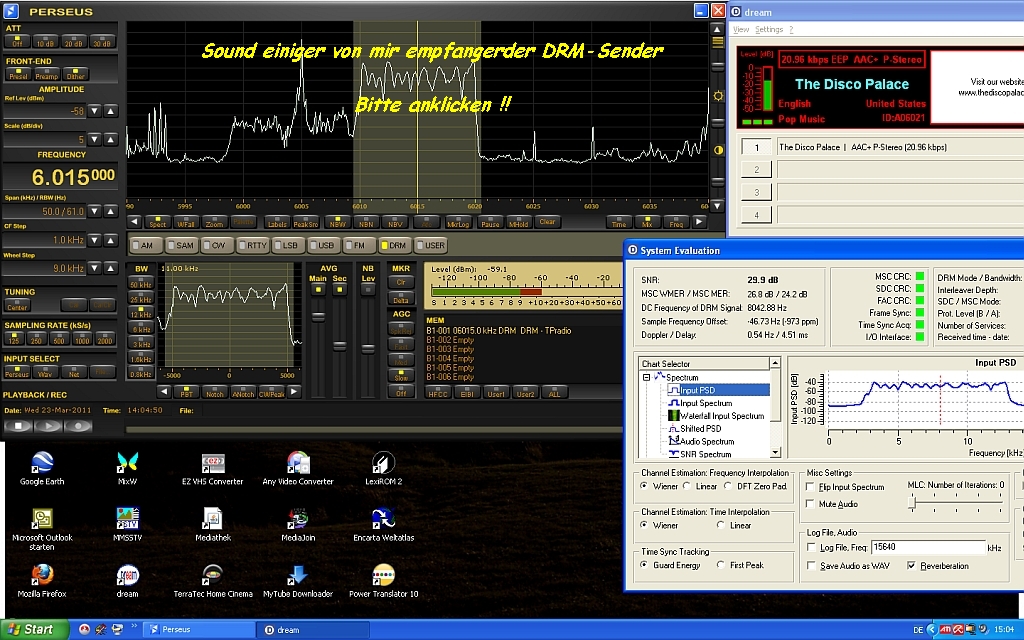Launch Mozilla Firefox from desktop

(42, 581)
